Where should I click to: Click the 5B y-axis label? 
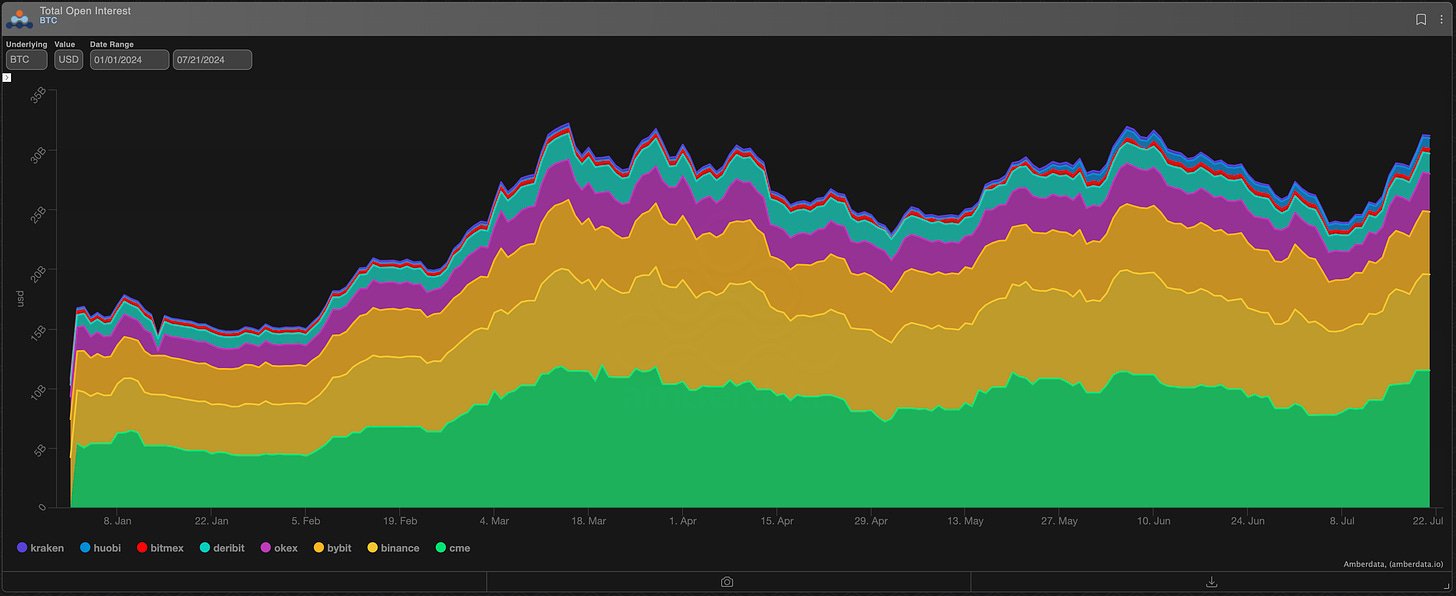(40, 450)
